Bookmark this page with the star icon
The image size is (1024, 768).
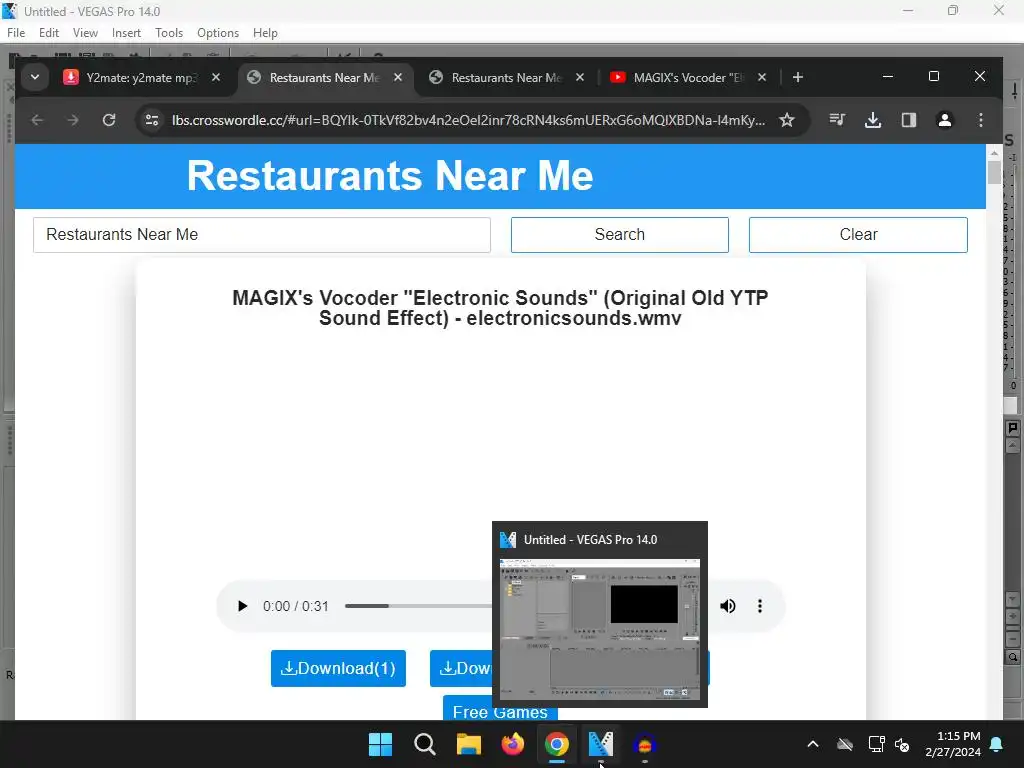coord(787,120)
